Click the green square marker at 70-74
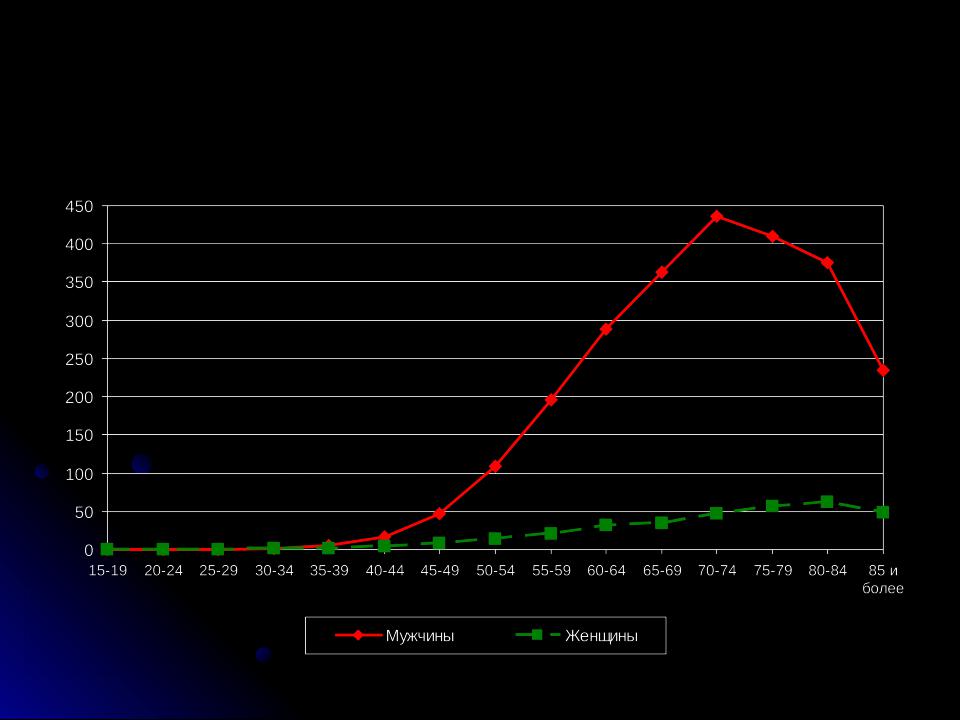This screenshot has height=720, width=960. click(717, 513)
